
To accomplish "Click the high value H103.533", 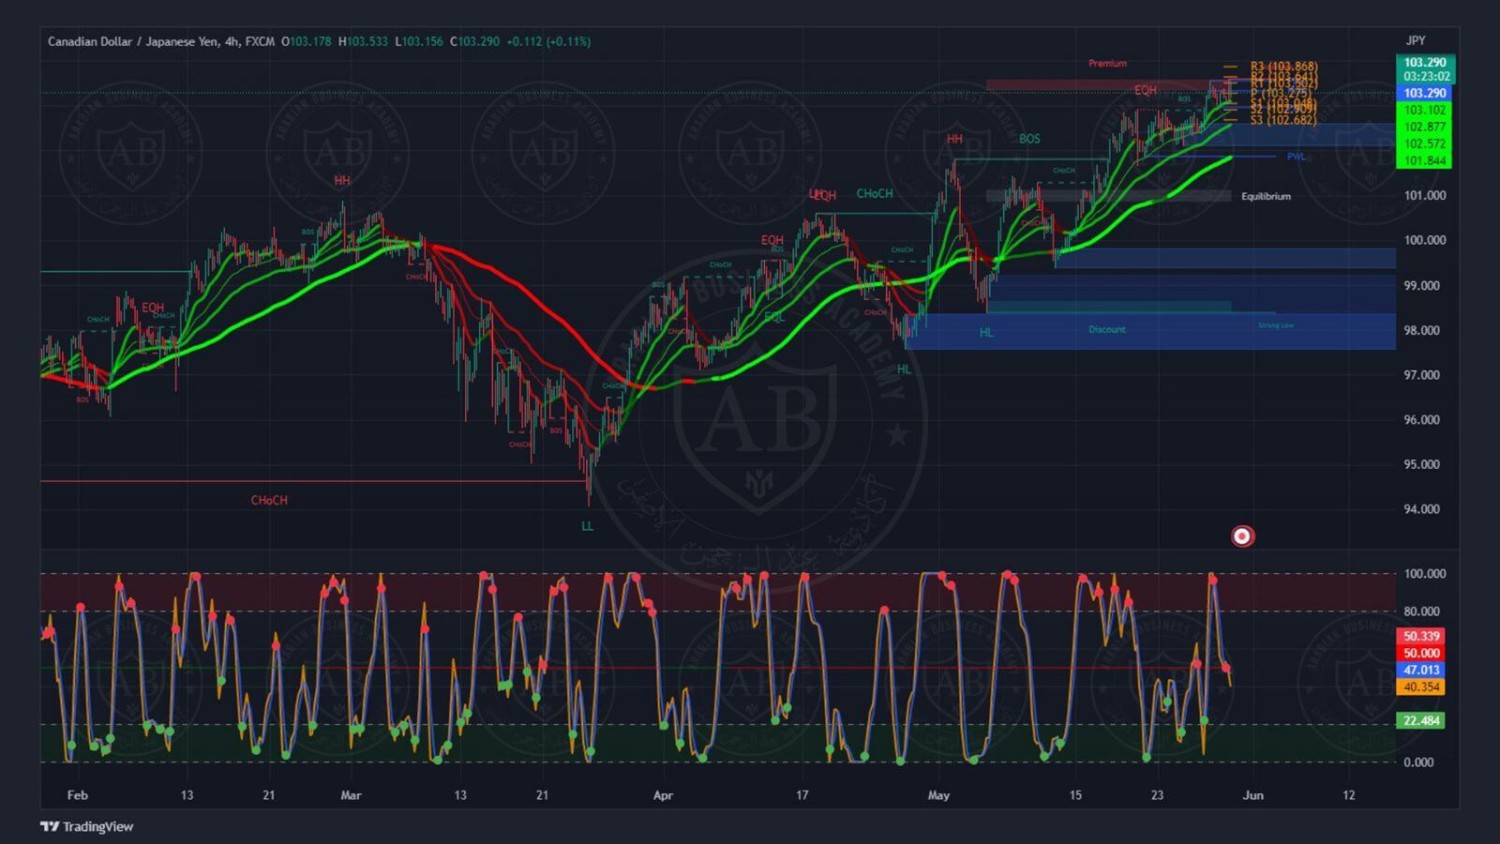I will pyautogui.click(x=363, y=42).
